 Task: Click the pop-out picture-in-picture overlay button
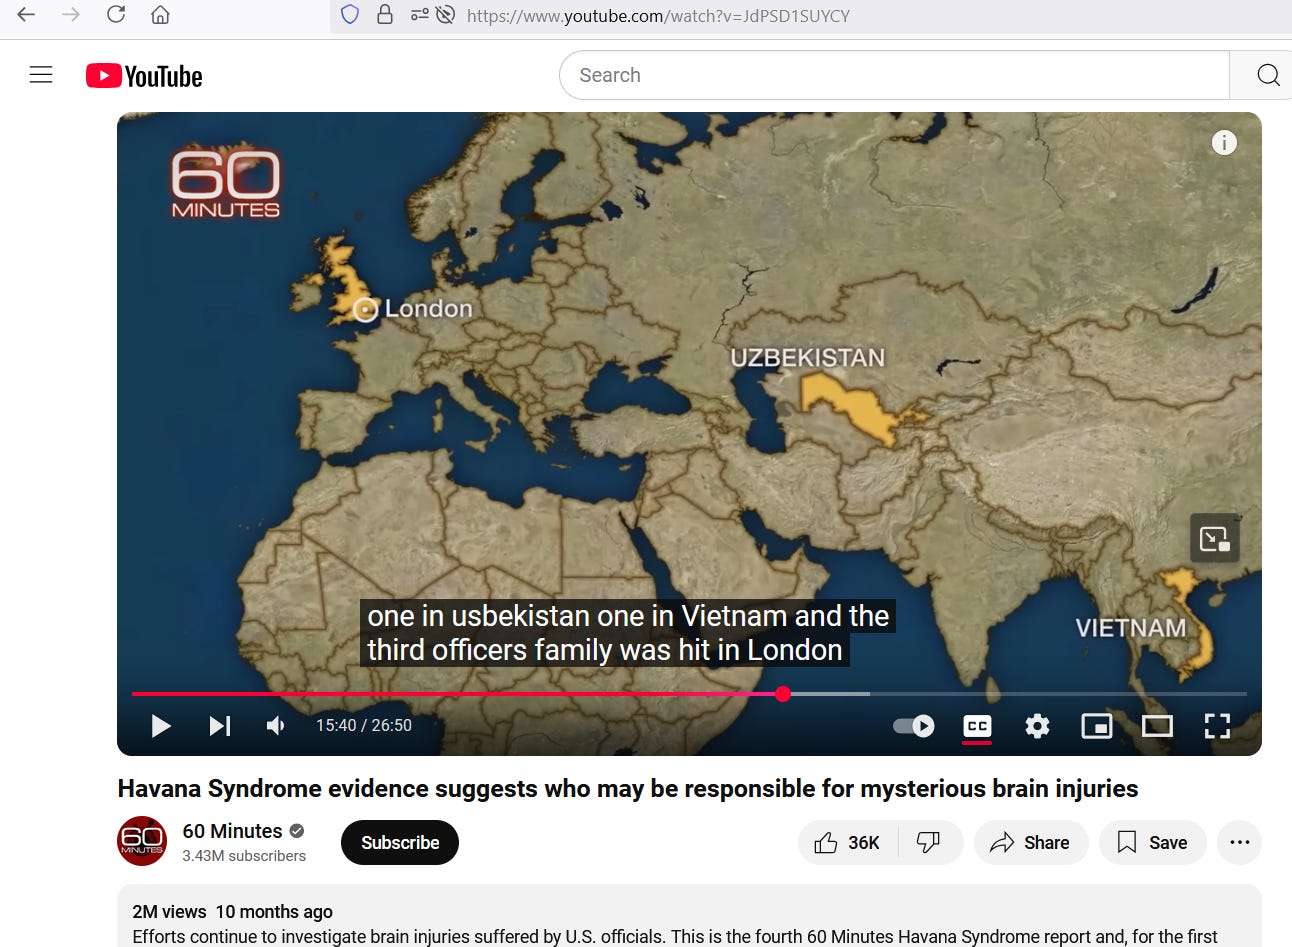(x=1215, y=539)
